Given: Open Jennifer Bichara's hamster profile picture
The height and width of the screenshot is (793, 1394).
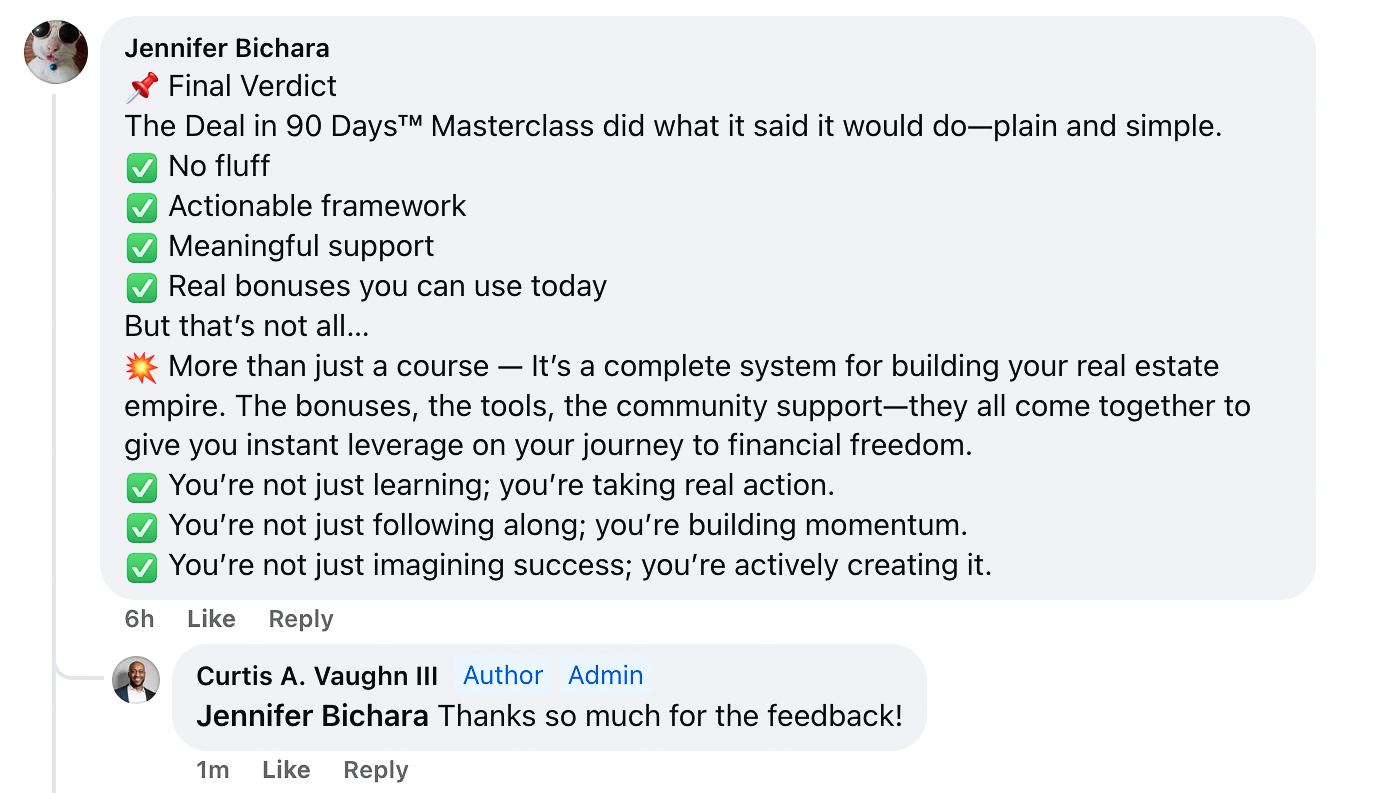Looking at the screenshot, I should [56, 52].
